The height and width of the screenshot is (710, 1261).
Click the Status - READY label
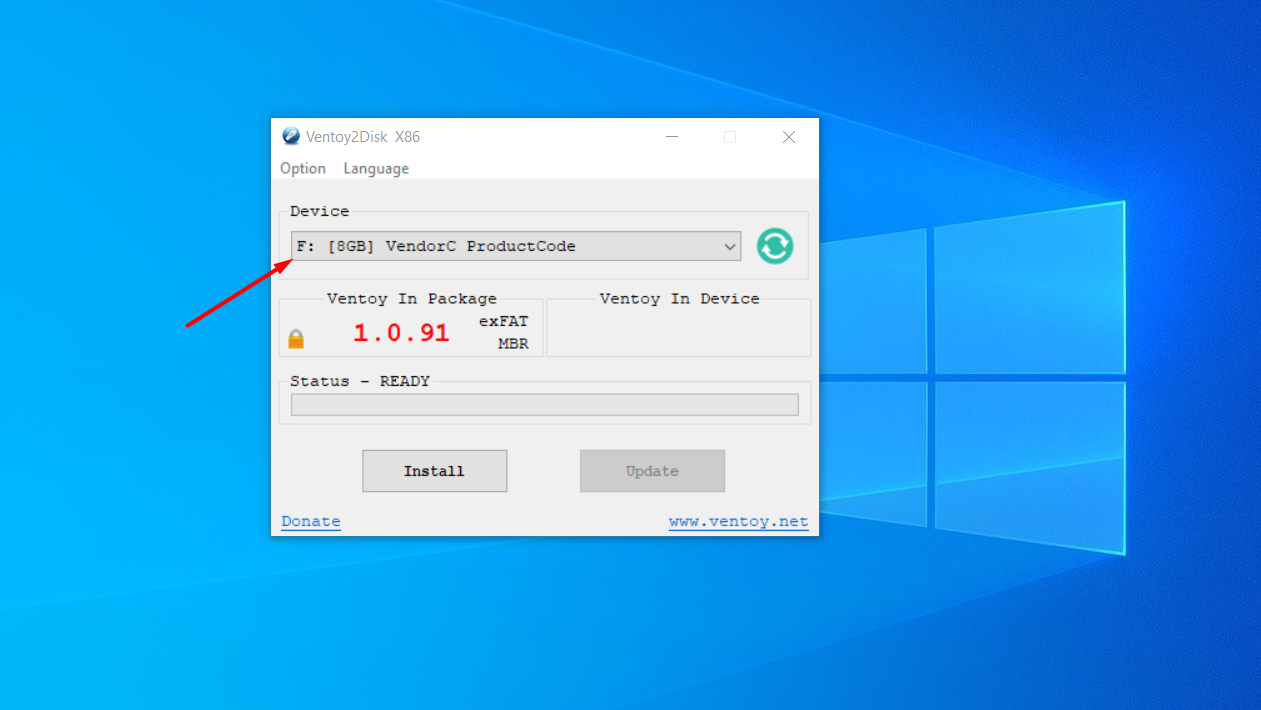tap(360, 381)
